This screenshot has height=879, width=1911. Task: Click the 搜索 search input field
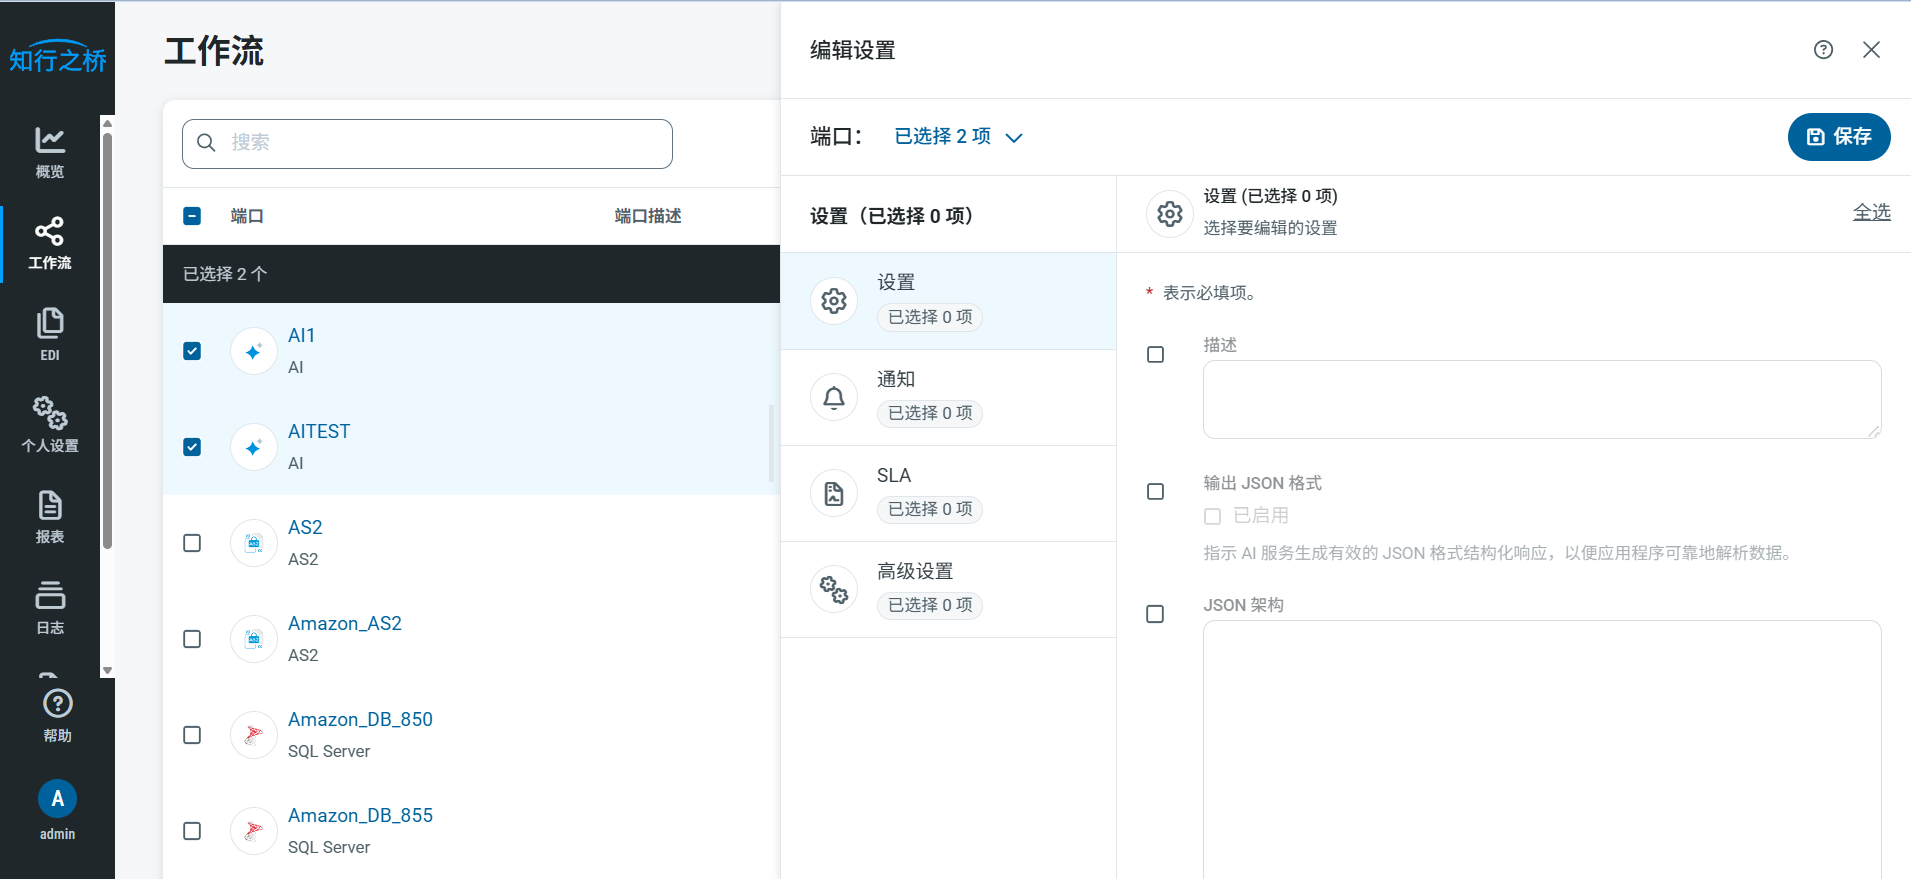click(x=440, y=143)
